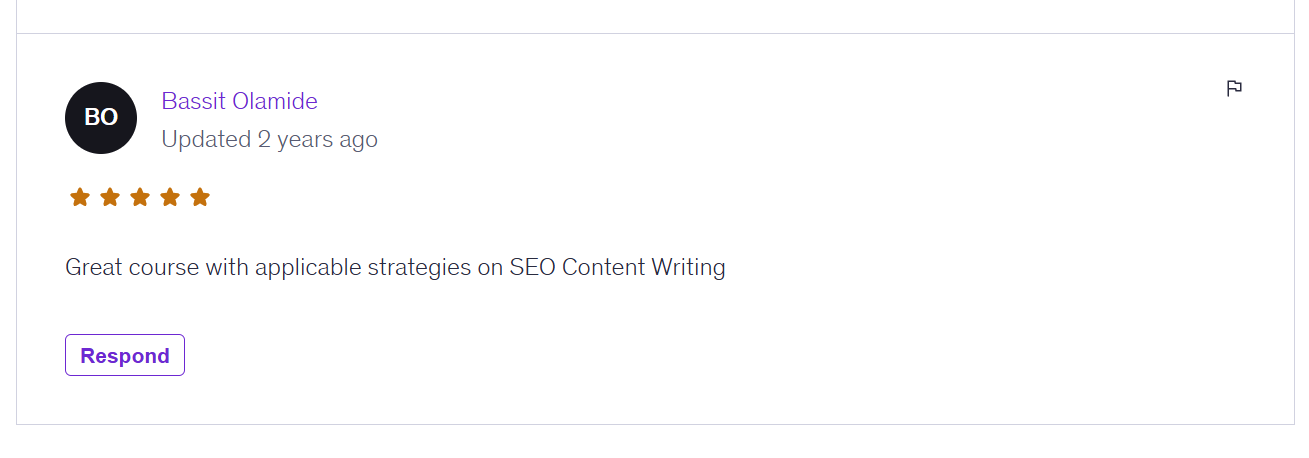Open Bassit Olamide's profile link
1309x458 pixels.
point(239,101)
